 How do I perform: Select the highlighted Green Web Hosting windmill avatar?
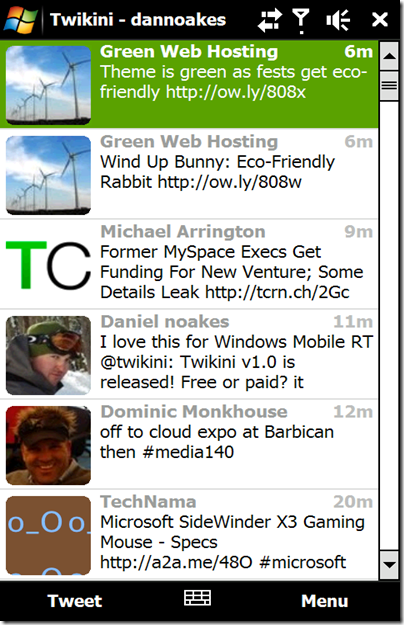(x=48, y=85)
